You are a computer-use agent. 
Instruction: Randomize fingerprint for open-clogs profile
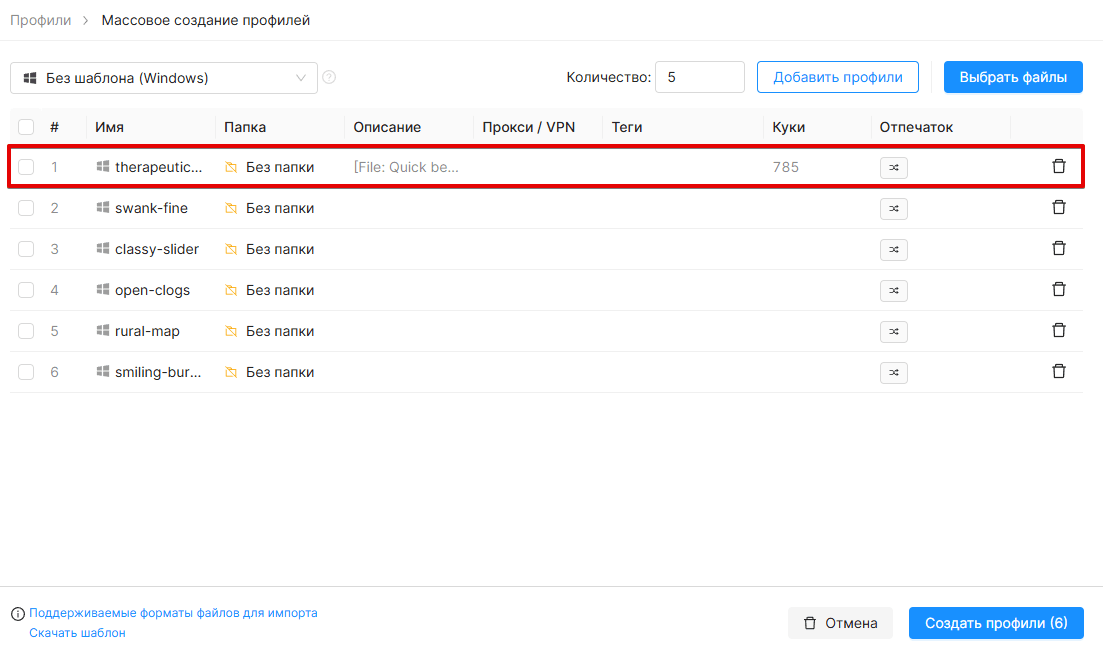893,290
